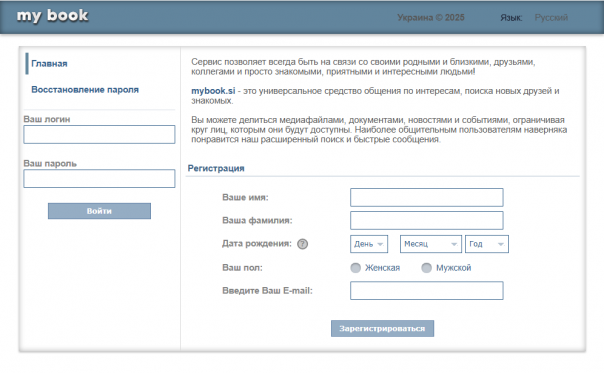
Task: Click the date of birth help question icon
Action: 302,244
